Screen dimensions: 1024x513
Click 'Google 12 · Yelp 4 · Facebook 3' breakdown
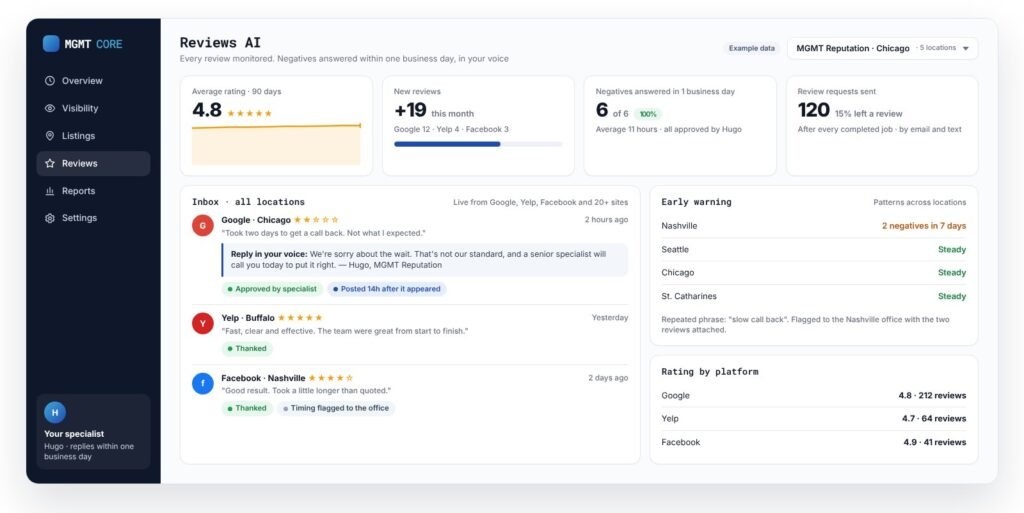(x=451, y=130)
